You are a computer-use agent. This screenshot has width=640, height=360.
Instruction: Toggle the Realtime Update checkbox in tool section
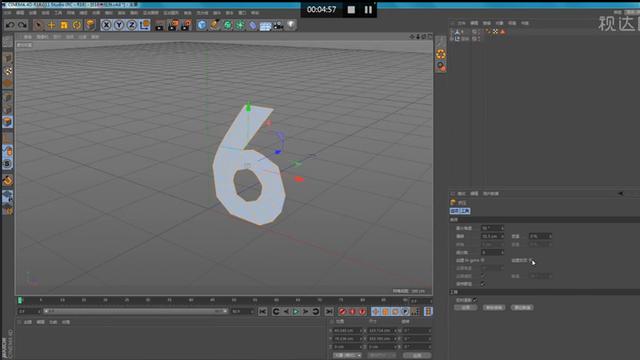tap(475, 300)
